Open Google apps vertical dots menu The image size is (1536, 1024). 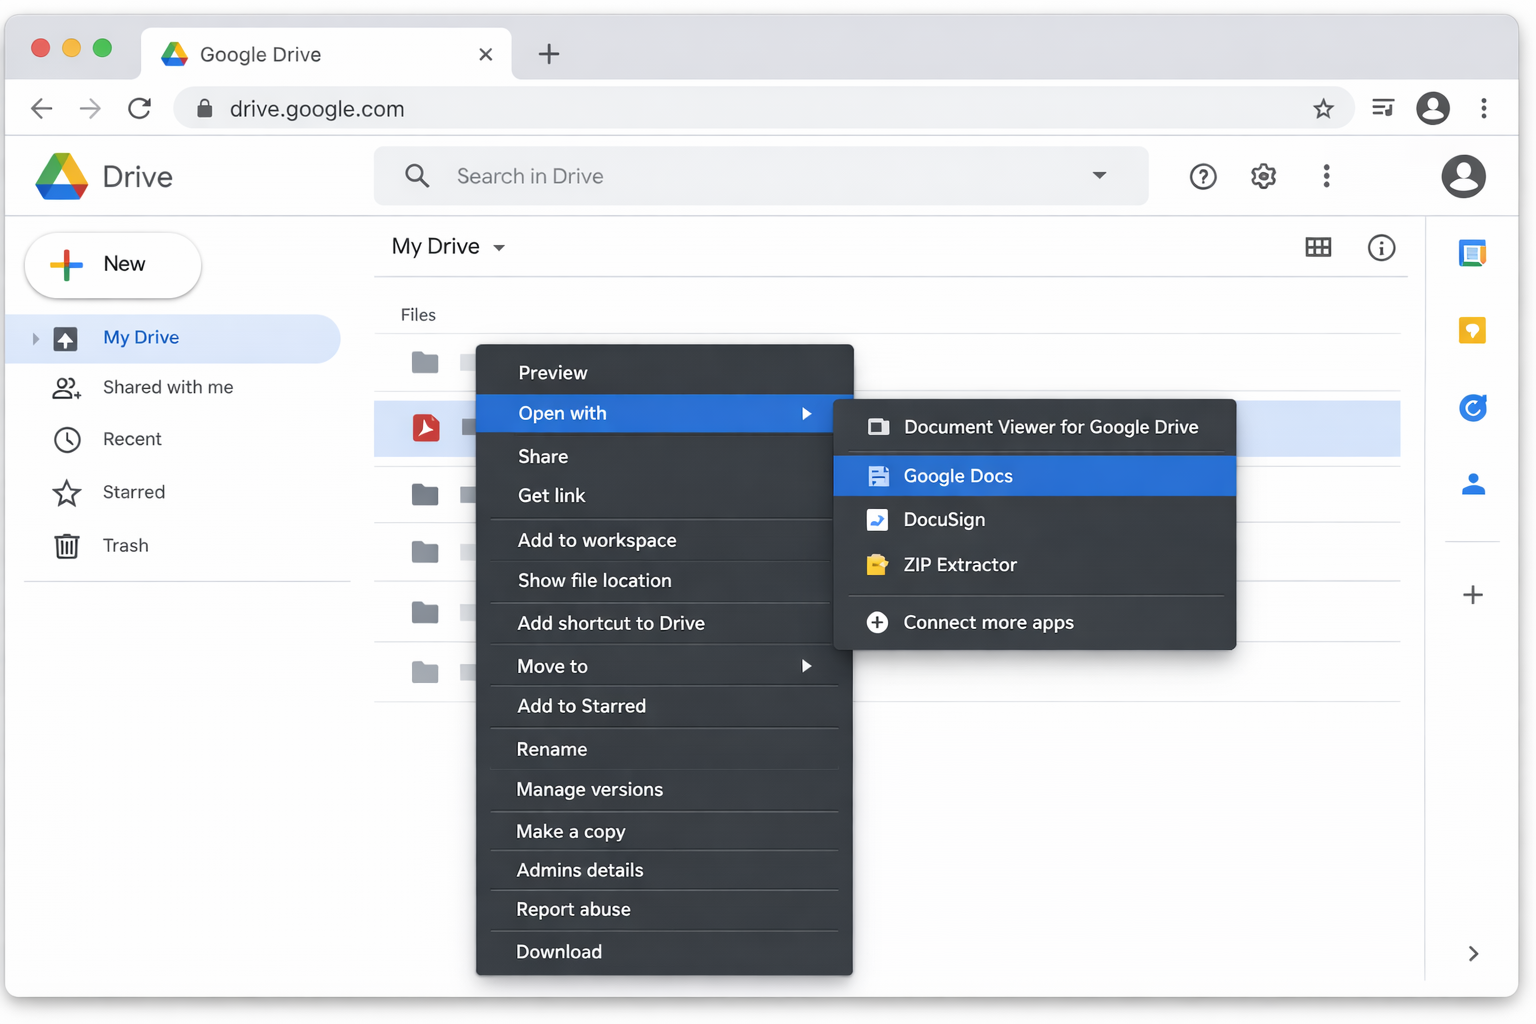point(1326,177)
